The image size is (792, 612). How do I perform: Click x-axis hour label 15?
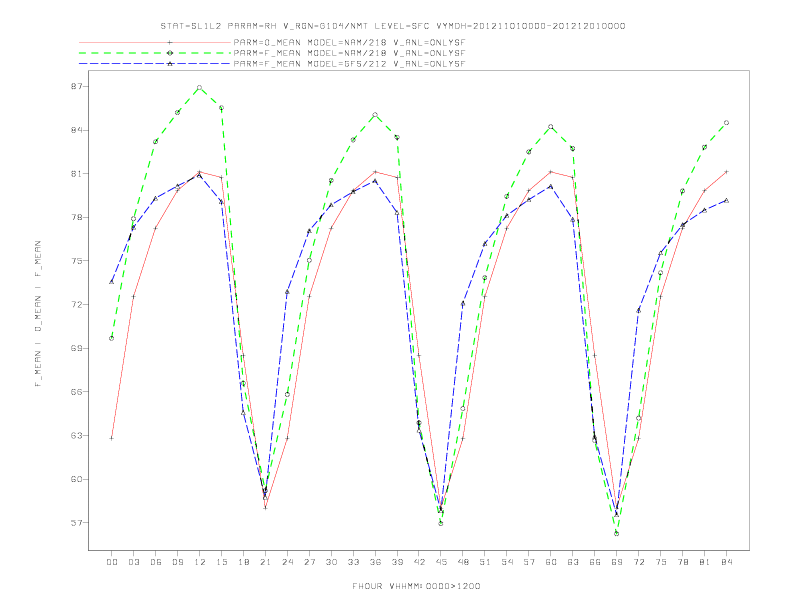pyautogui.click(x=221, y=562)
